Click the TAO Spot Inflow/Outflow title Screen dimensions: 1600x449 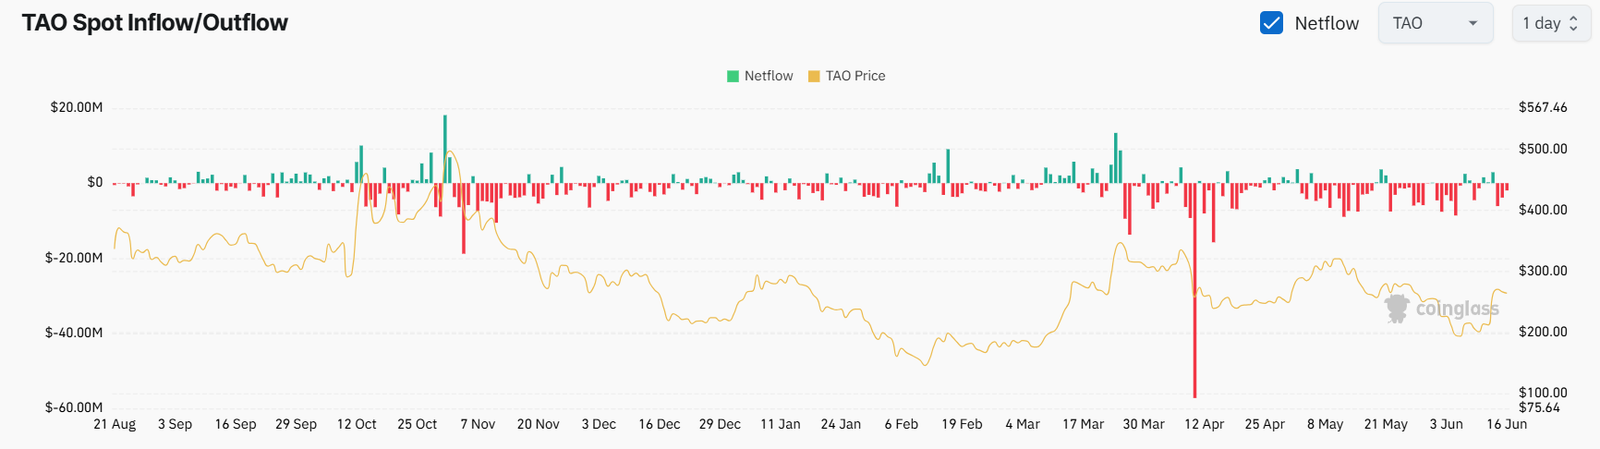pos(155,23)
